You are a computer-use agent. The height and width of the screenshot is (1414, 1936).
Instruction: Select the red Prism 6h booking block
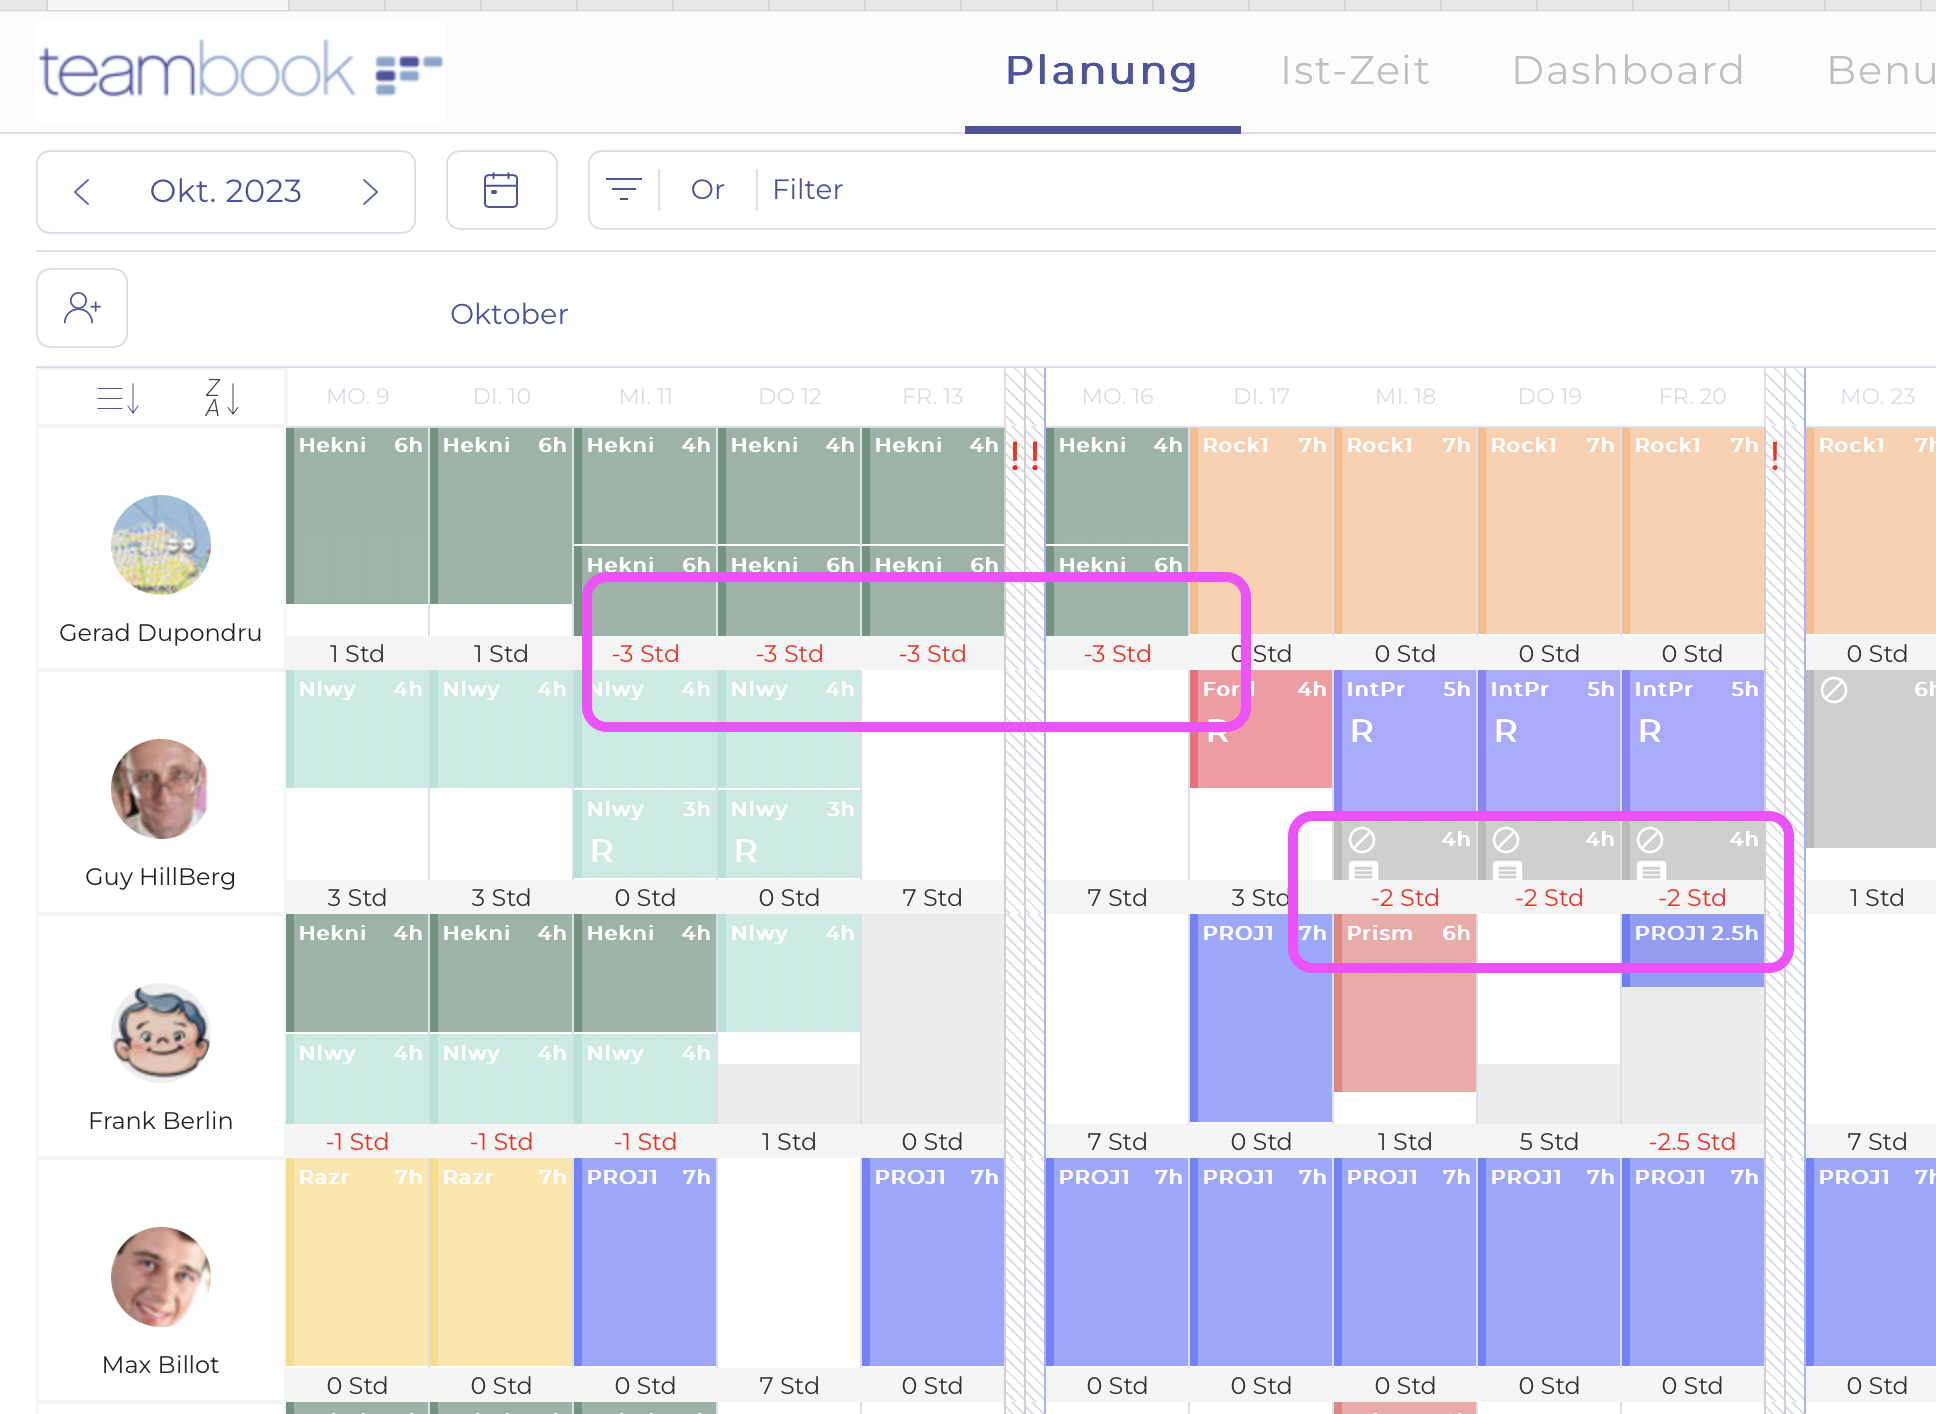click(1405, 1000)
